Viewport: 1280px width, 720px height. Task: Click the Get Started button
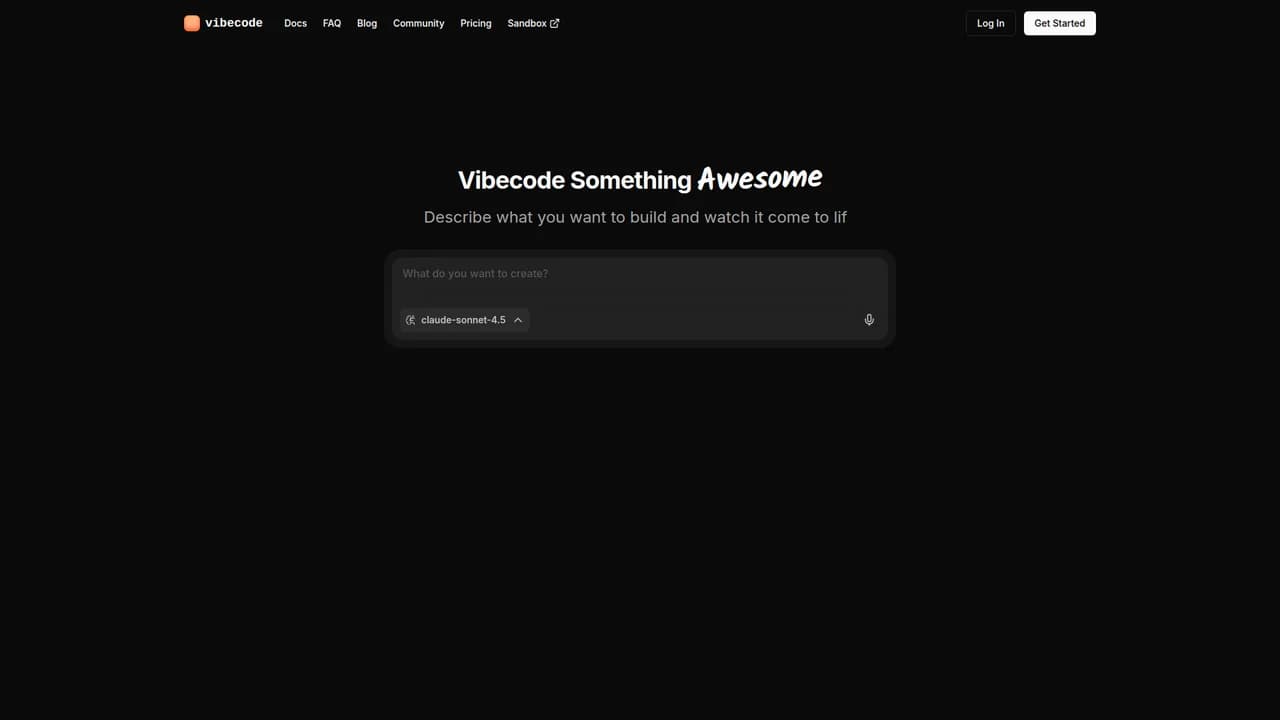click(1060, 23)
